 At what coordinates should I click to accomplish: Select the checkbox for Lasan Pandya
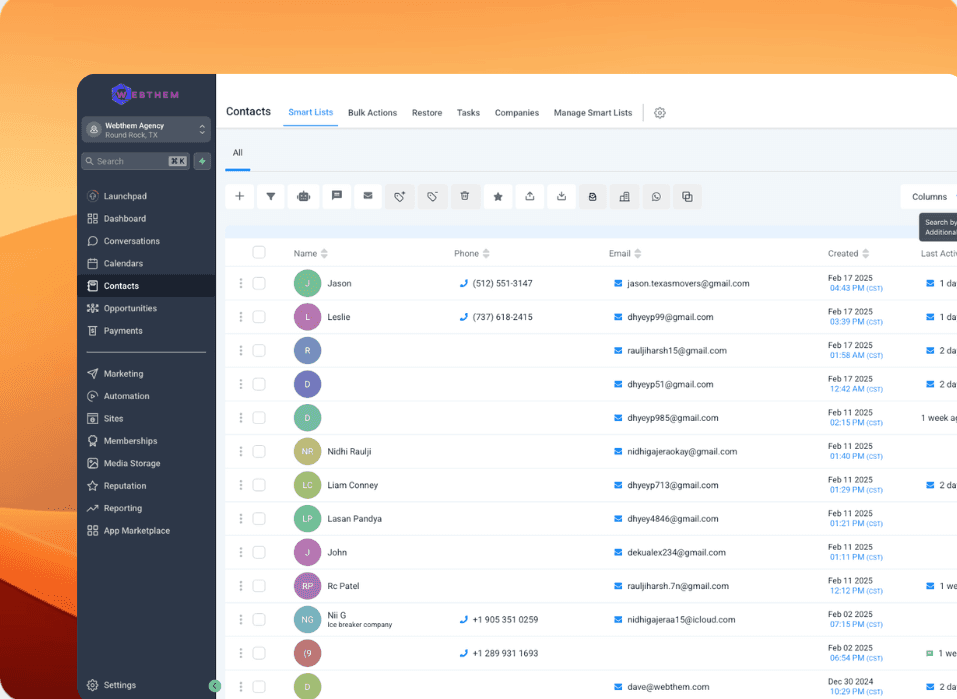pyautogui.click(x=259, y=518)
